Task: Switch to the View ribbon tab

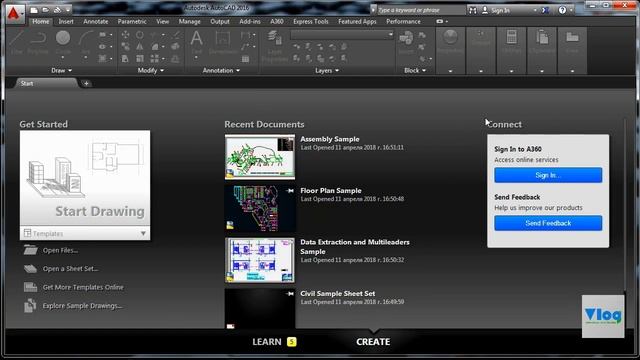Action: 162,21
